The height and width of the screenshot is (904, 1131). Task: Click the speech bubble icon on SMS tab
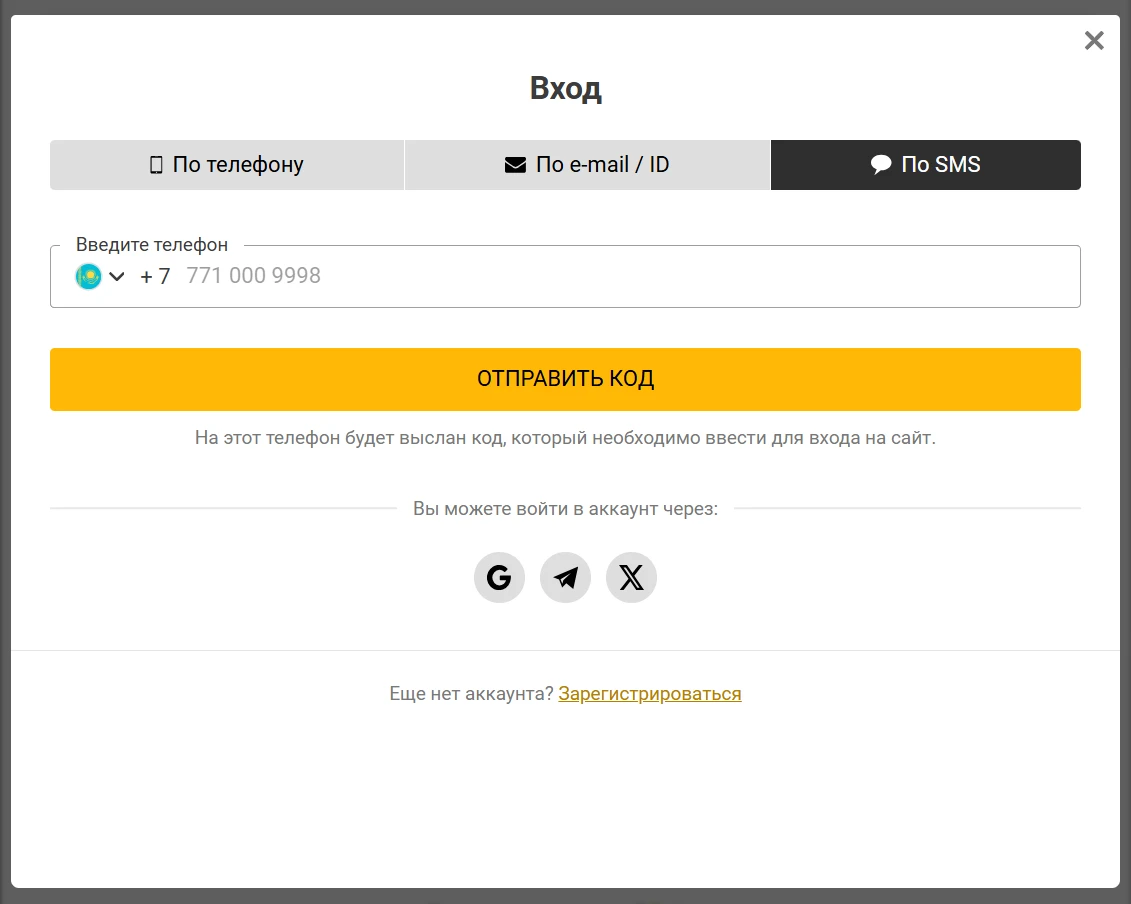(881, 164)
